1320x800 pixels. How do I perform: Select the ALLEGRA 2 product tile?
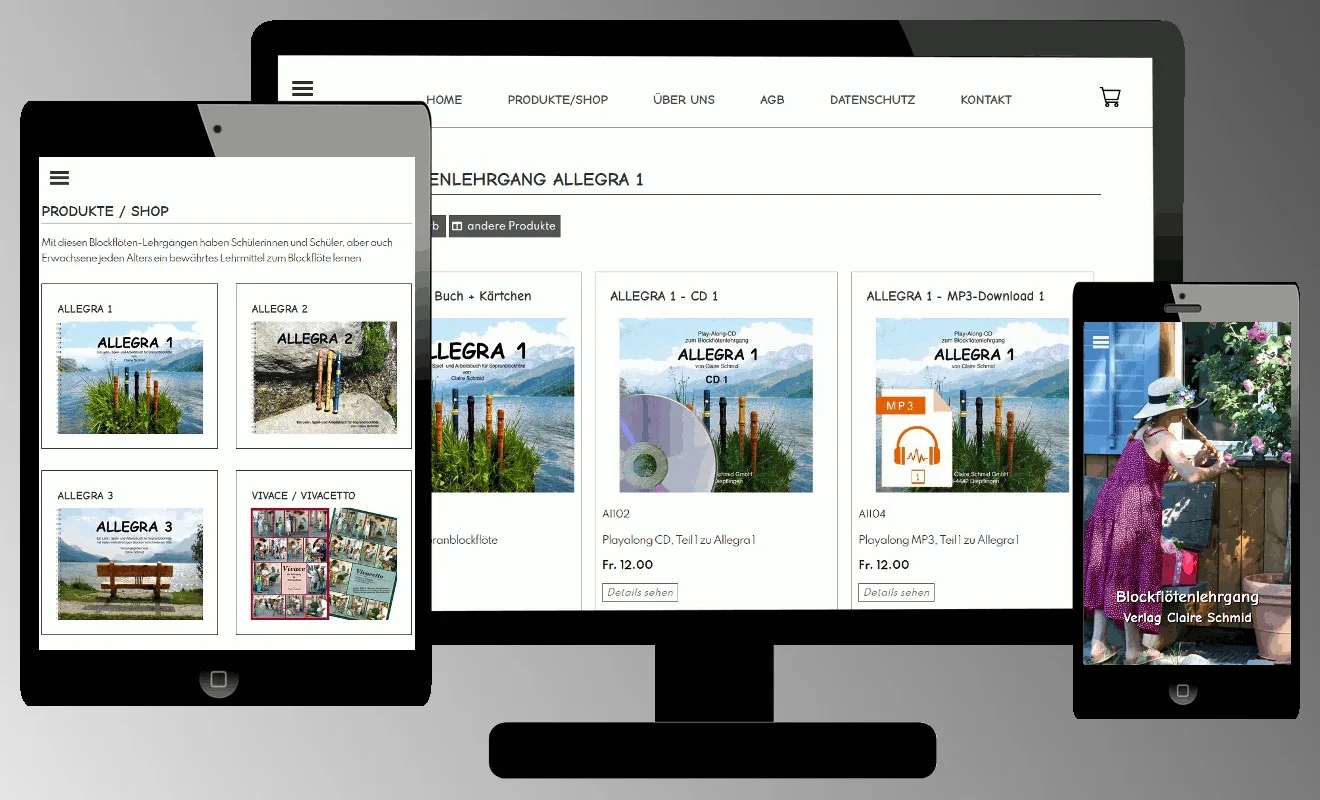pyautogui.click(x=324, y=366)
